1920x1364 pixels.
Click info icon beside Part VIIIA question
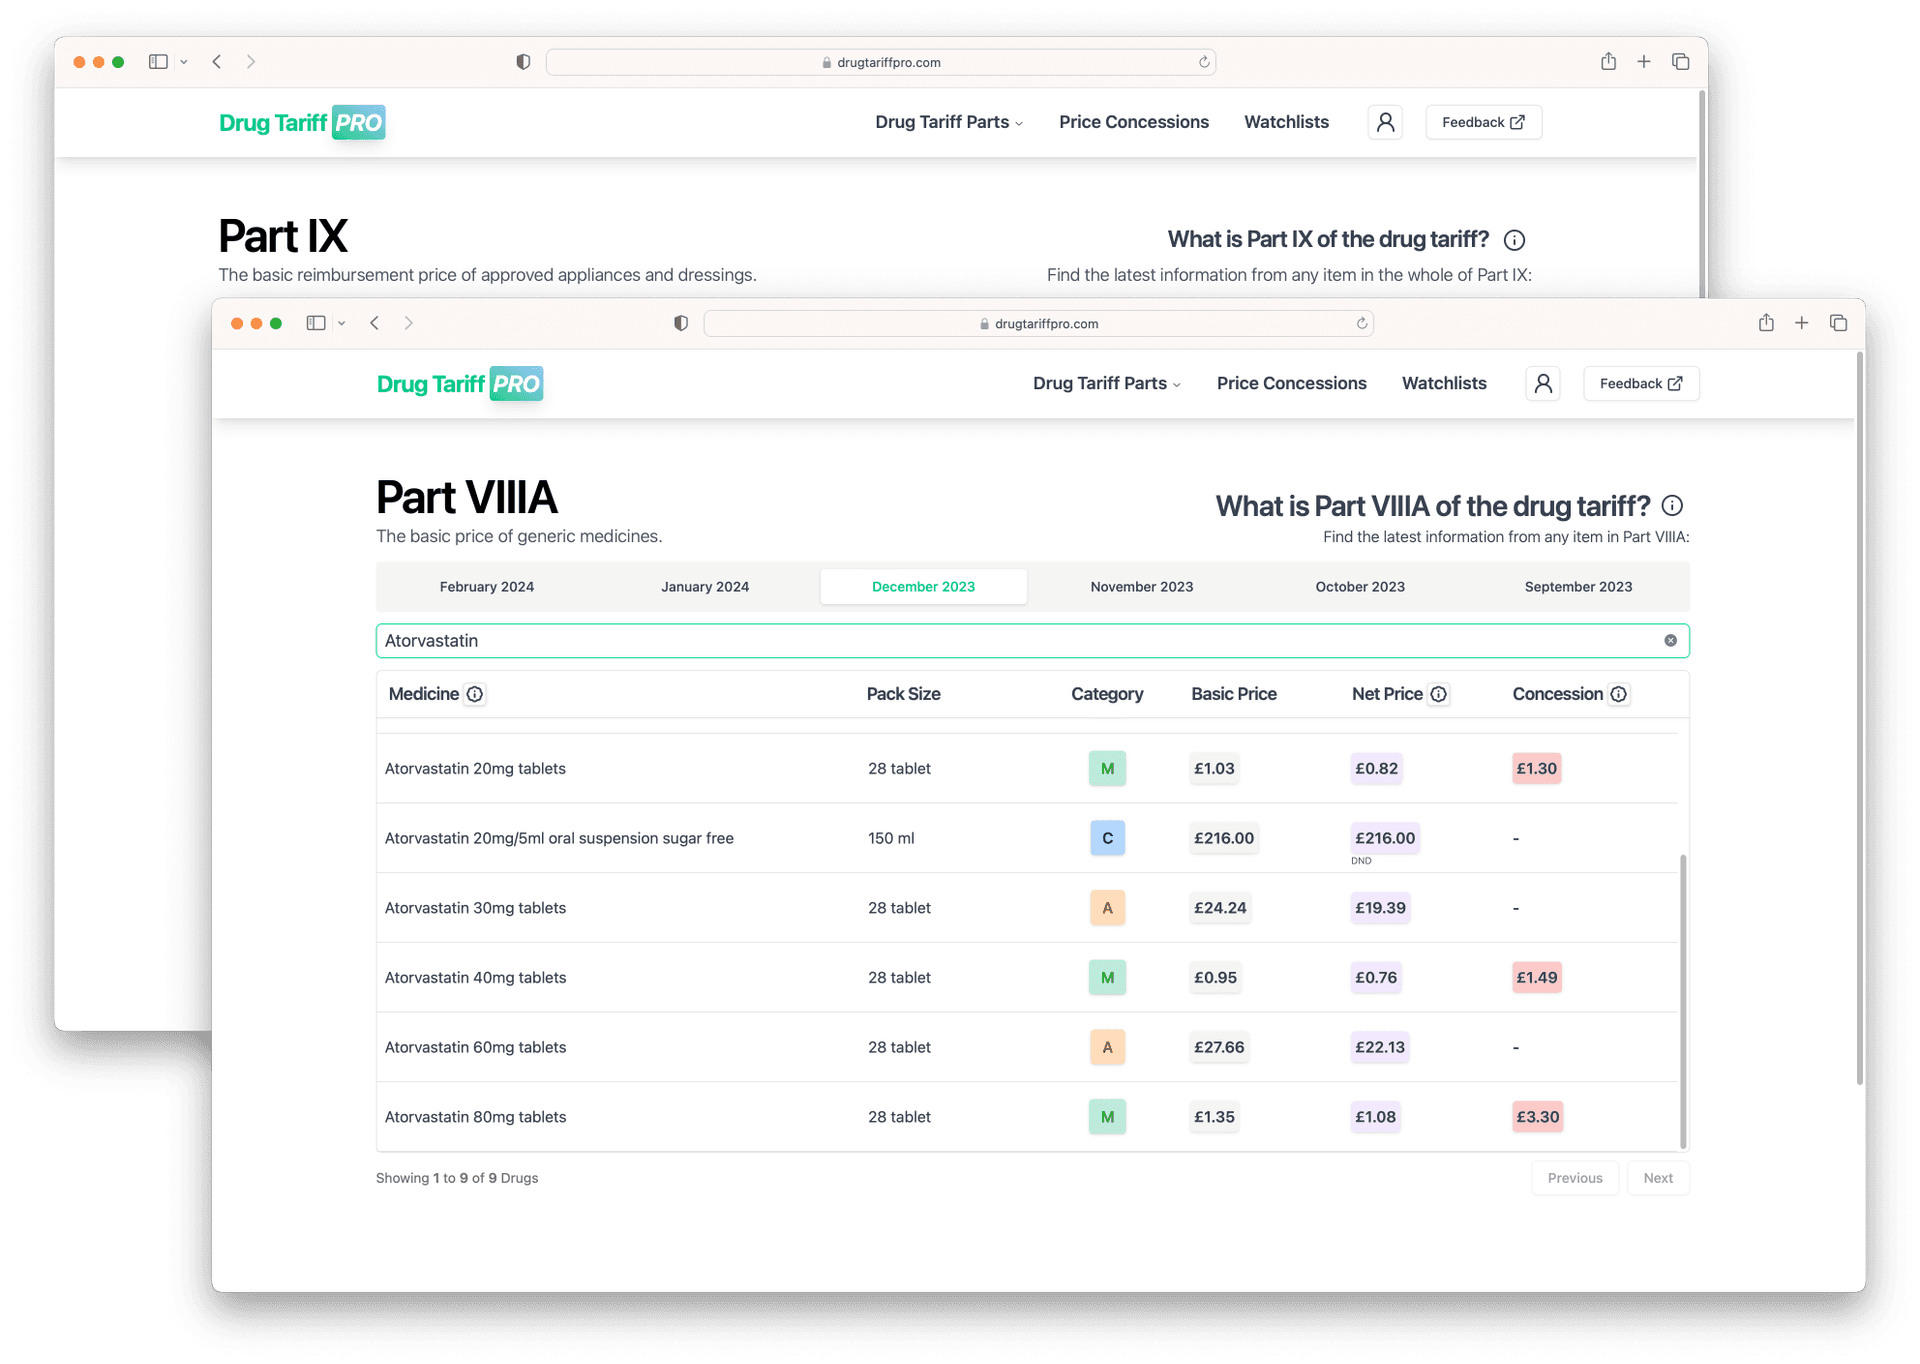pos(1672,506)
